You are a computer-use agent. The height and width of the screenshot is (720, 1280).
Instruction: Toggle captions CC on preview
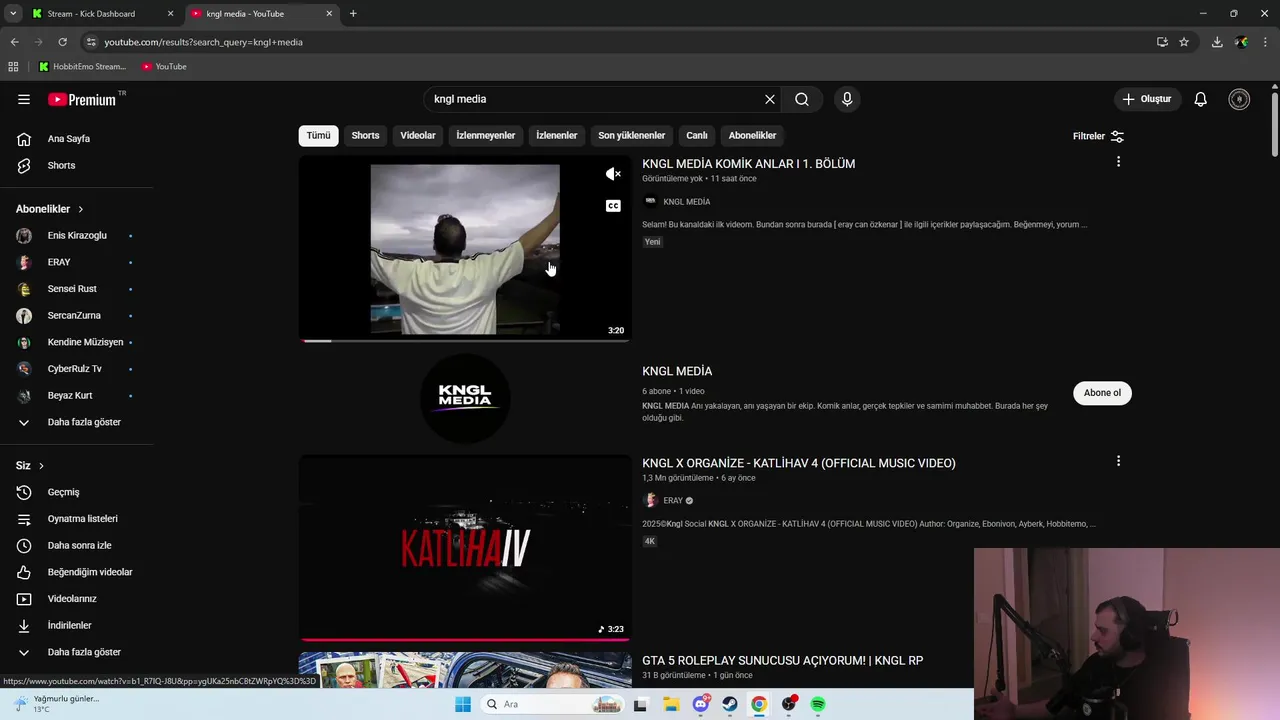pos(613,206)
